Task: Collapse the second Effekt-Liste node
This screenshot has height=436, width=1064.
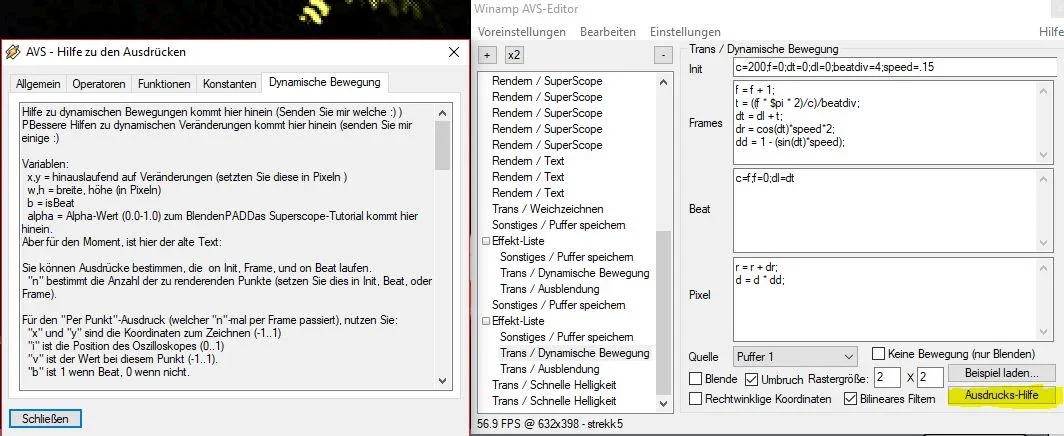Action: tap(486, 321)
